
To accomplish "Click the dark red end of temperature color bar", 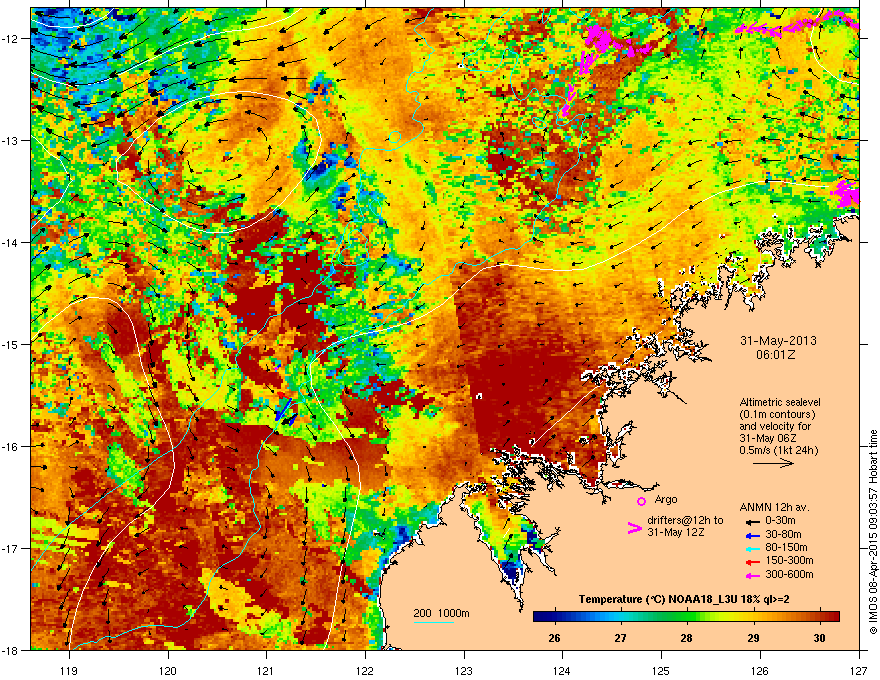I will 833,616.
